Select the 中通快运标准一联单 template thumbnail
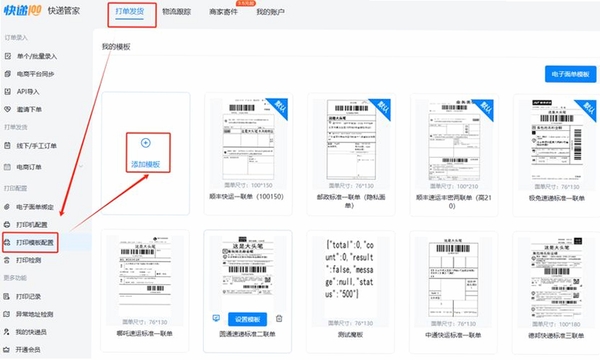The width and height of the screenshot is (600, 360). (x=453, y=277)
